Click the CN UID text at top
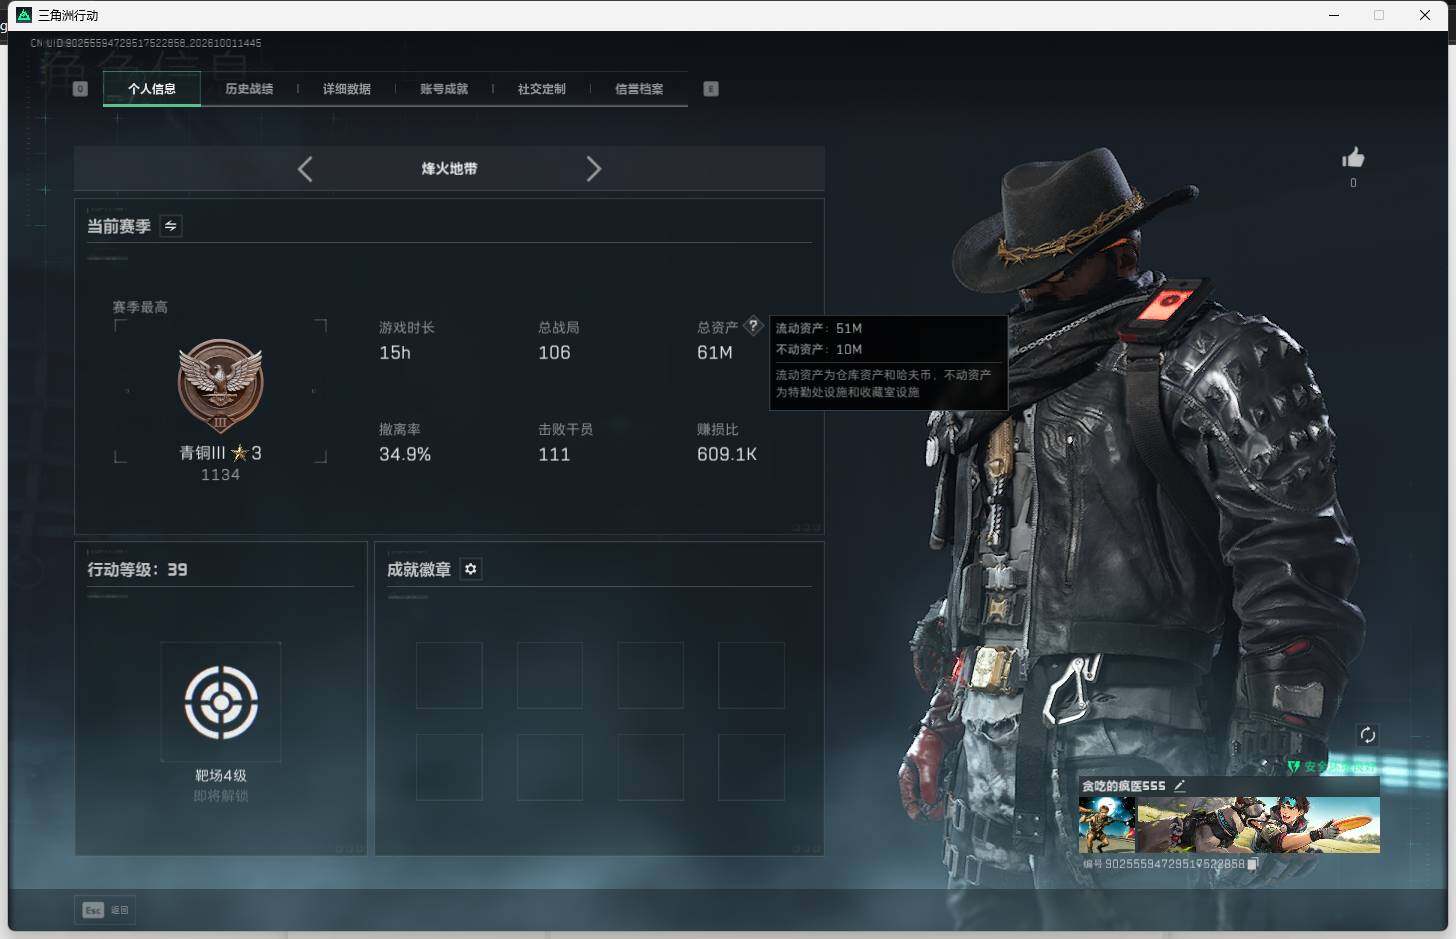Screen dimensions: 1456x939 [x=146, y=43]
